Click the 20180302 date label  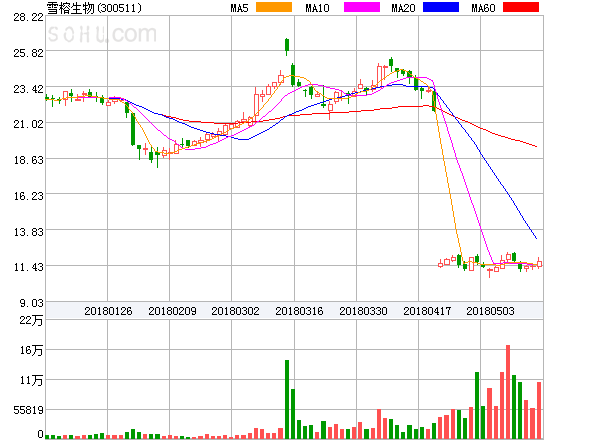click(235, 311)
